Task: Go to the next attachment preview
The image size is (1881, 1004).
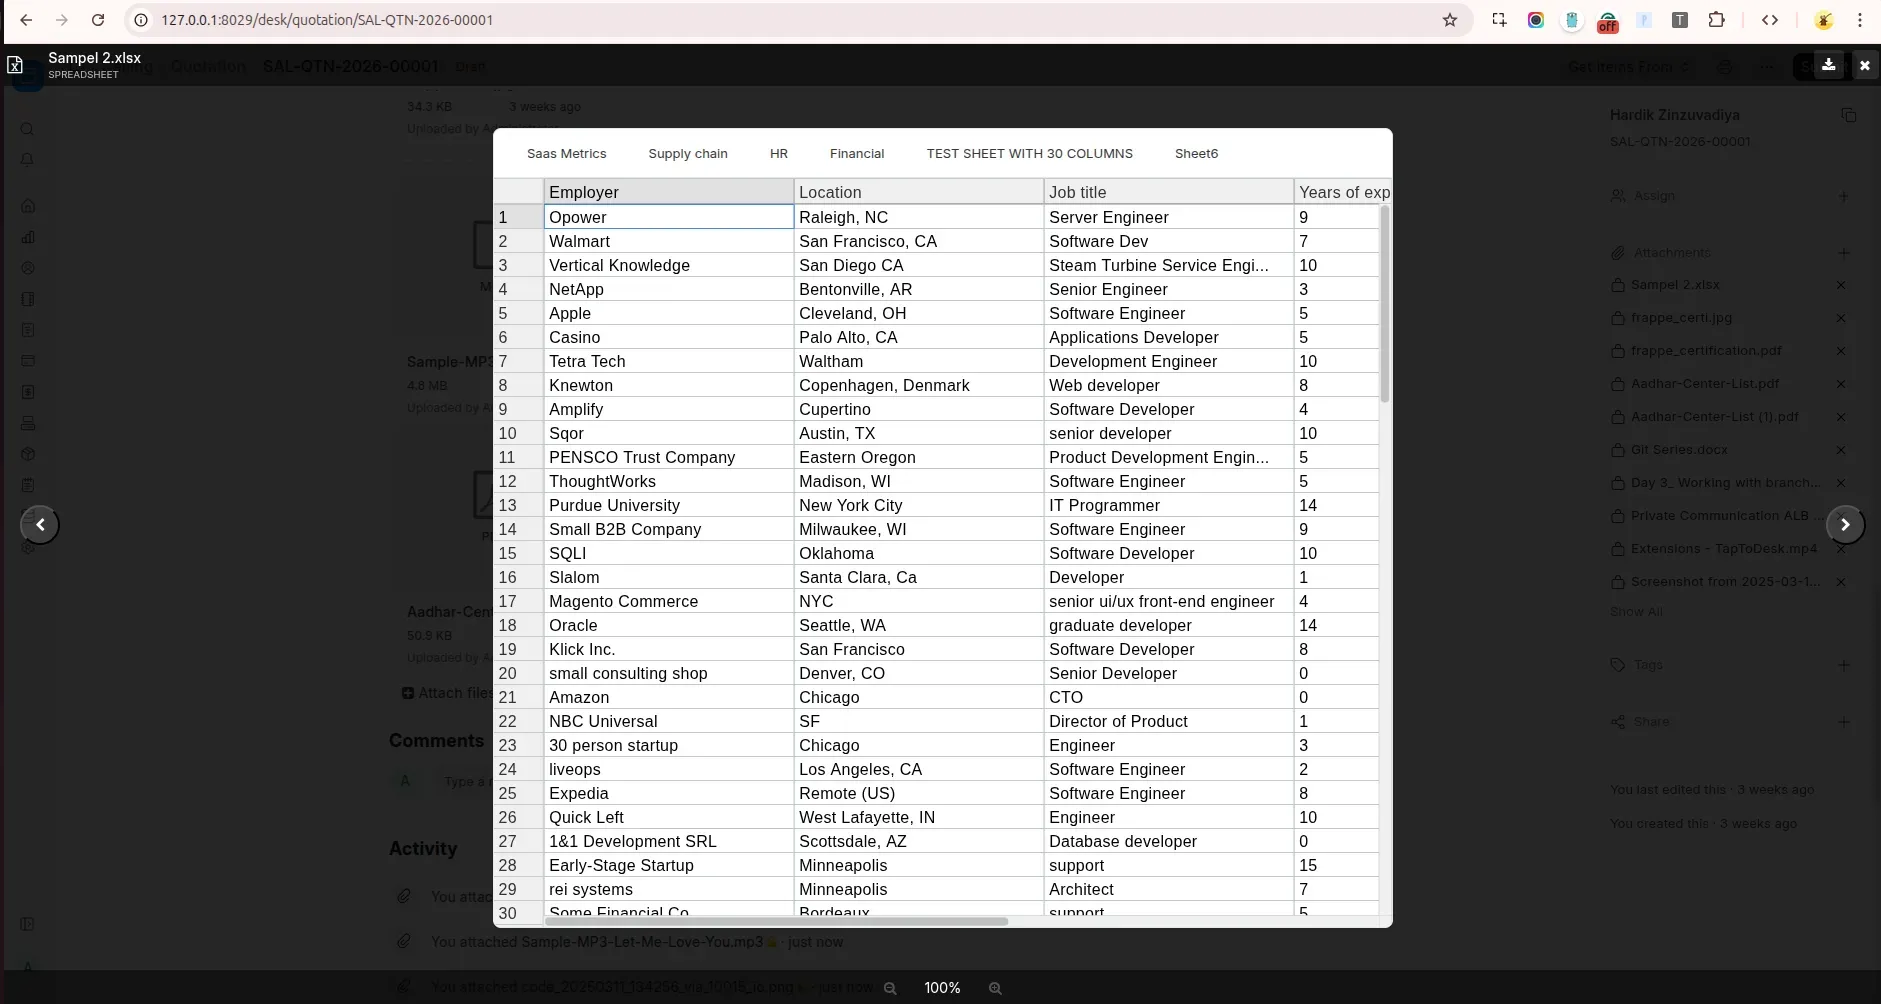Action: [1845, 524]
